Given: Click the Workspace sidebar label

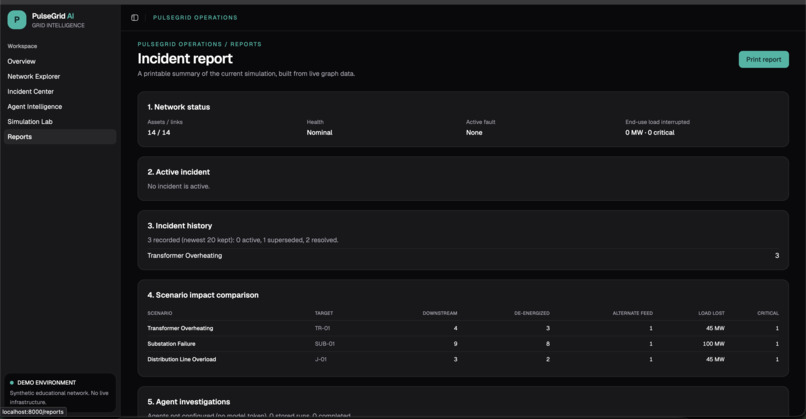Looking at the screenshot, I should tap(22, 46).
